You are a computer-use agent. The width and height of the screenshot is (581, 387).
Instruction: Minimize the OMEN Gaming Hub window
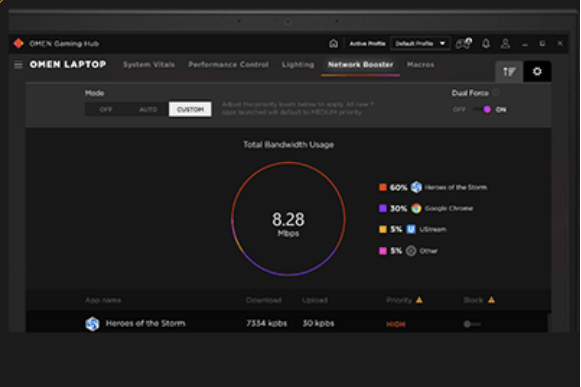[525, 44]
